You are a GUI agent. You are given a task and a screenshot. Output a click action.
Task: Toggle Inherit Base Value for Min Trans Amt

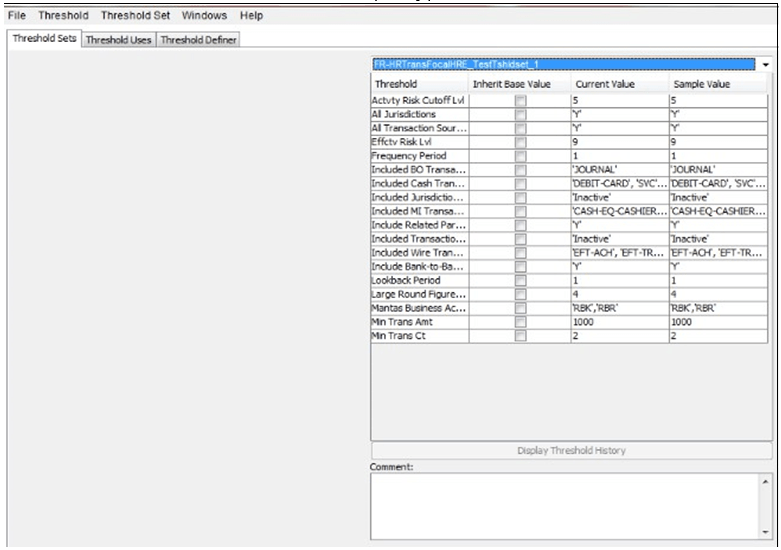tap(521, 322)
